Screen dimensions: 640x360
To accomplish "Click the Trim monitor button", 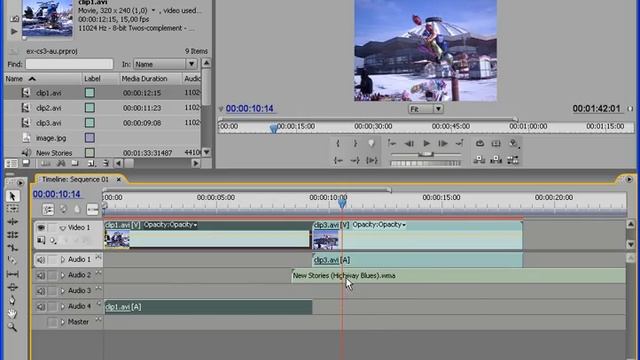I will click(x=513, y=160).
